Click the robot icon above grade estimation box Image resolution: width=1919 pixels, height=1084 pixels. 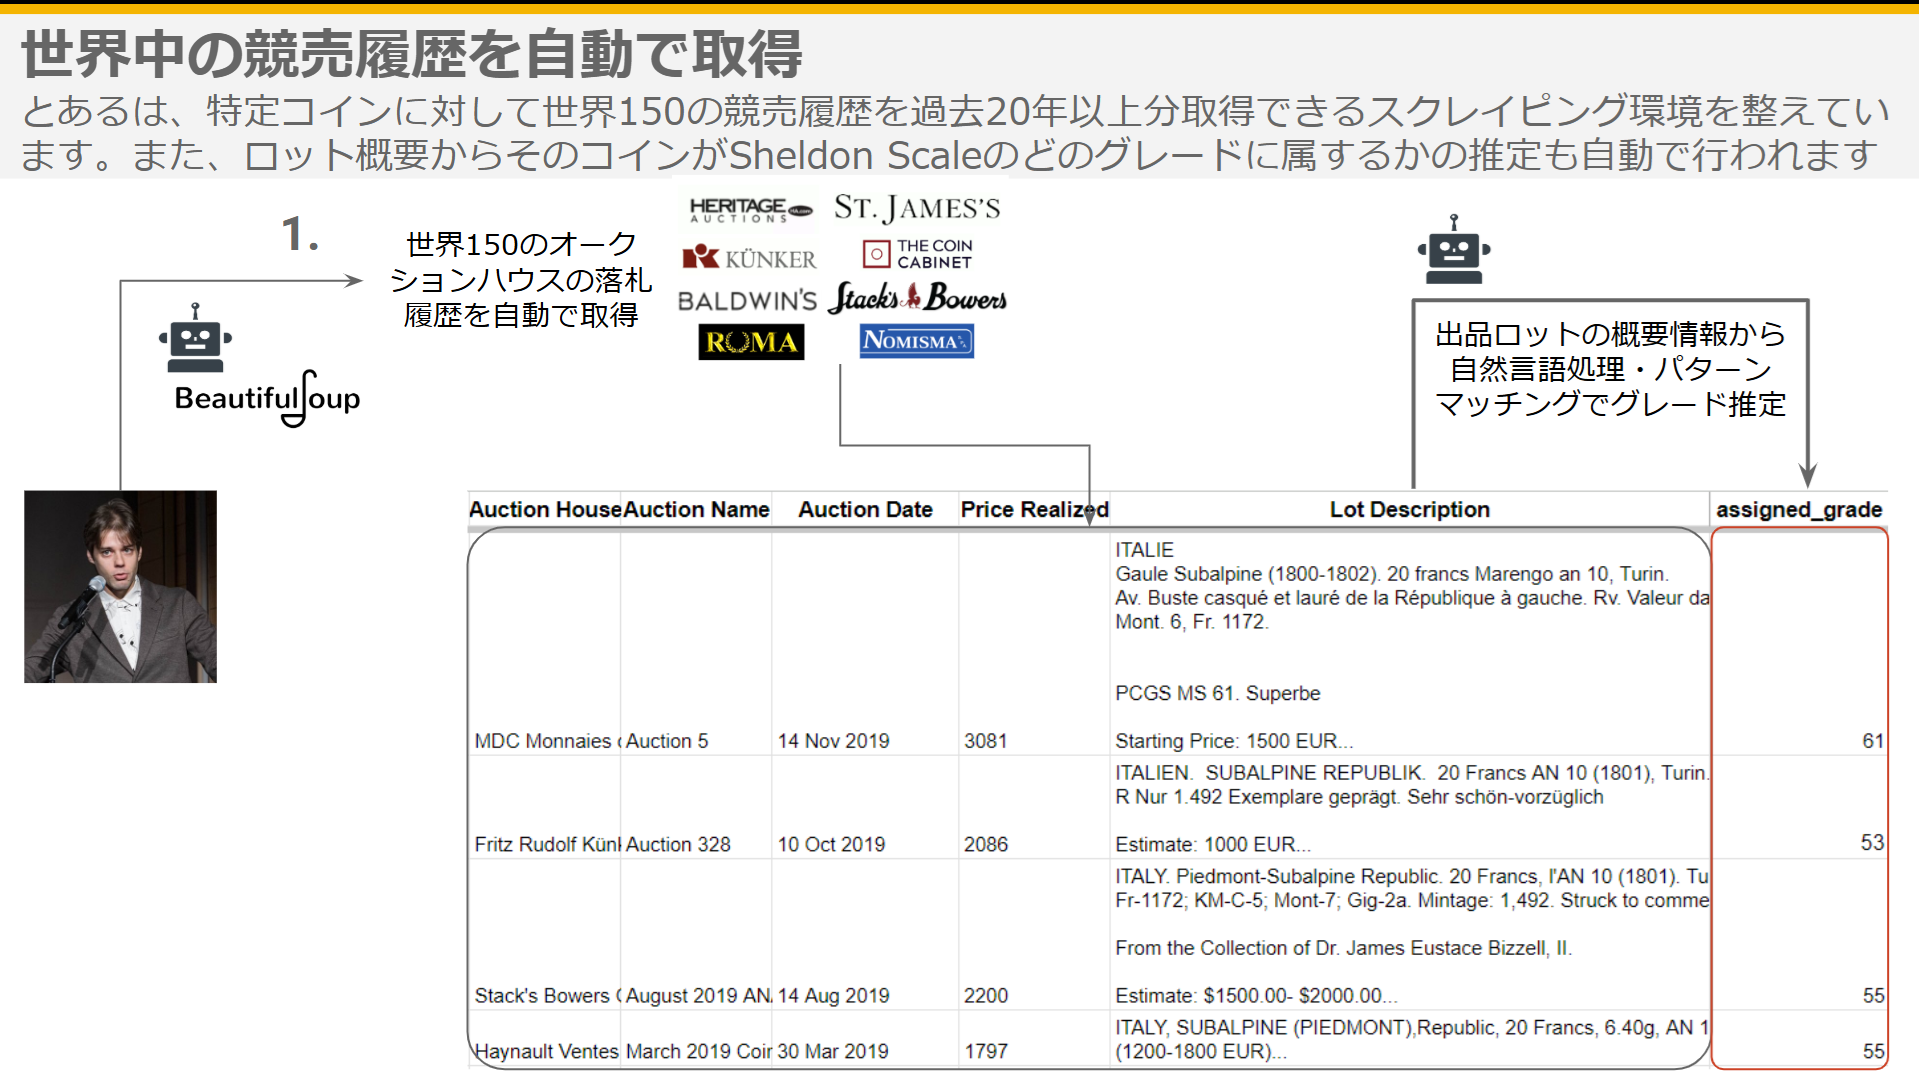pos(1453,250)
